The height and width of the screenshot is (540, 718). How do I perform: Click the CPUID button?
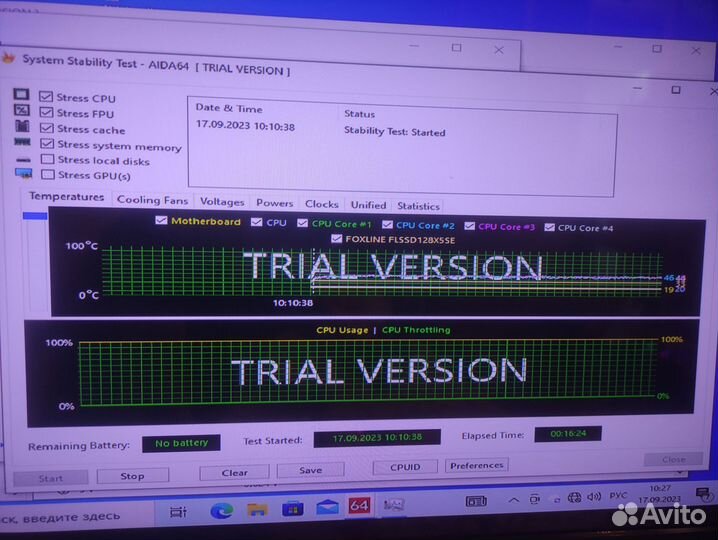pyautogui.click(x=405, y=467)
